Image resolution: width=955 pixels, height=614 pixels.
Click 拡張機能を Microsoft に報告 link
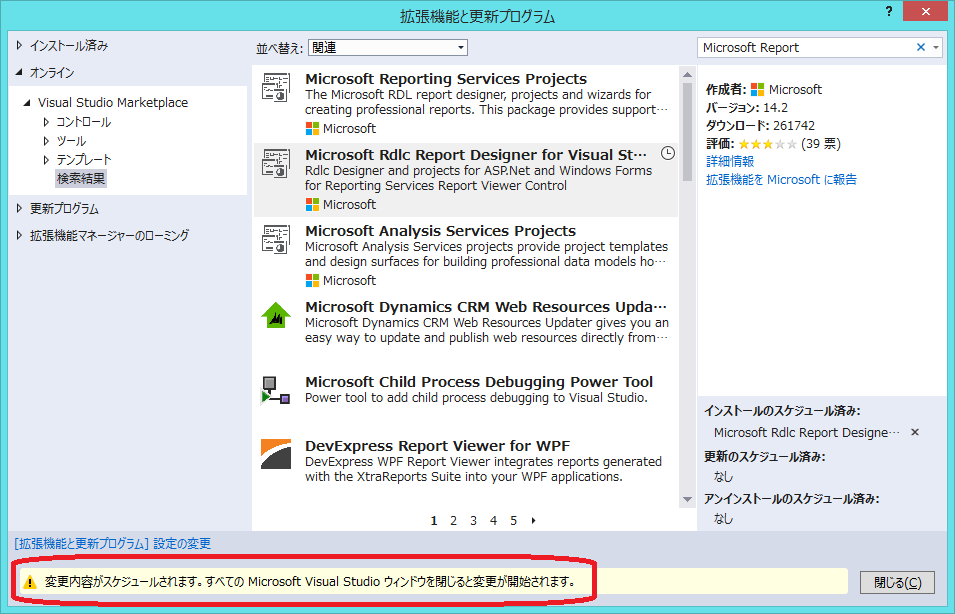pyautogui.click(x=781, y=180)
